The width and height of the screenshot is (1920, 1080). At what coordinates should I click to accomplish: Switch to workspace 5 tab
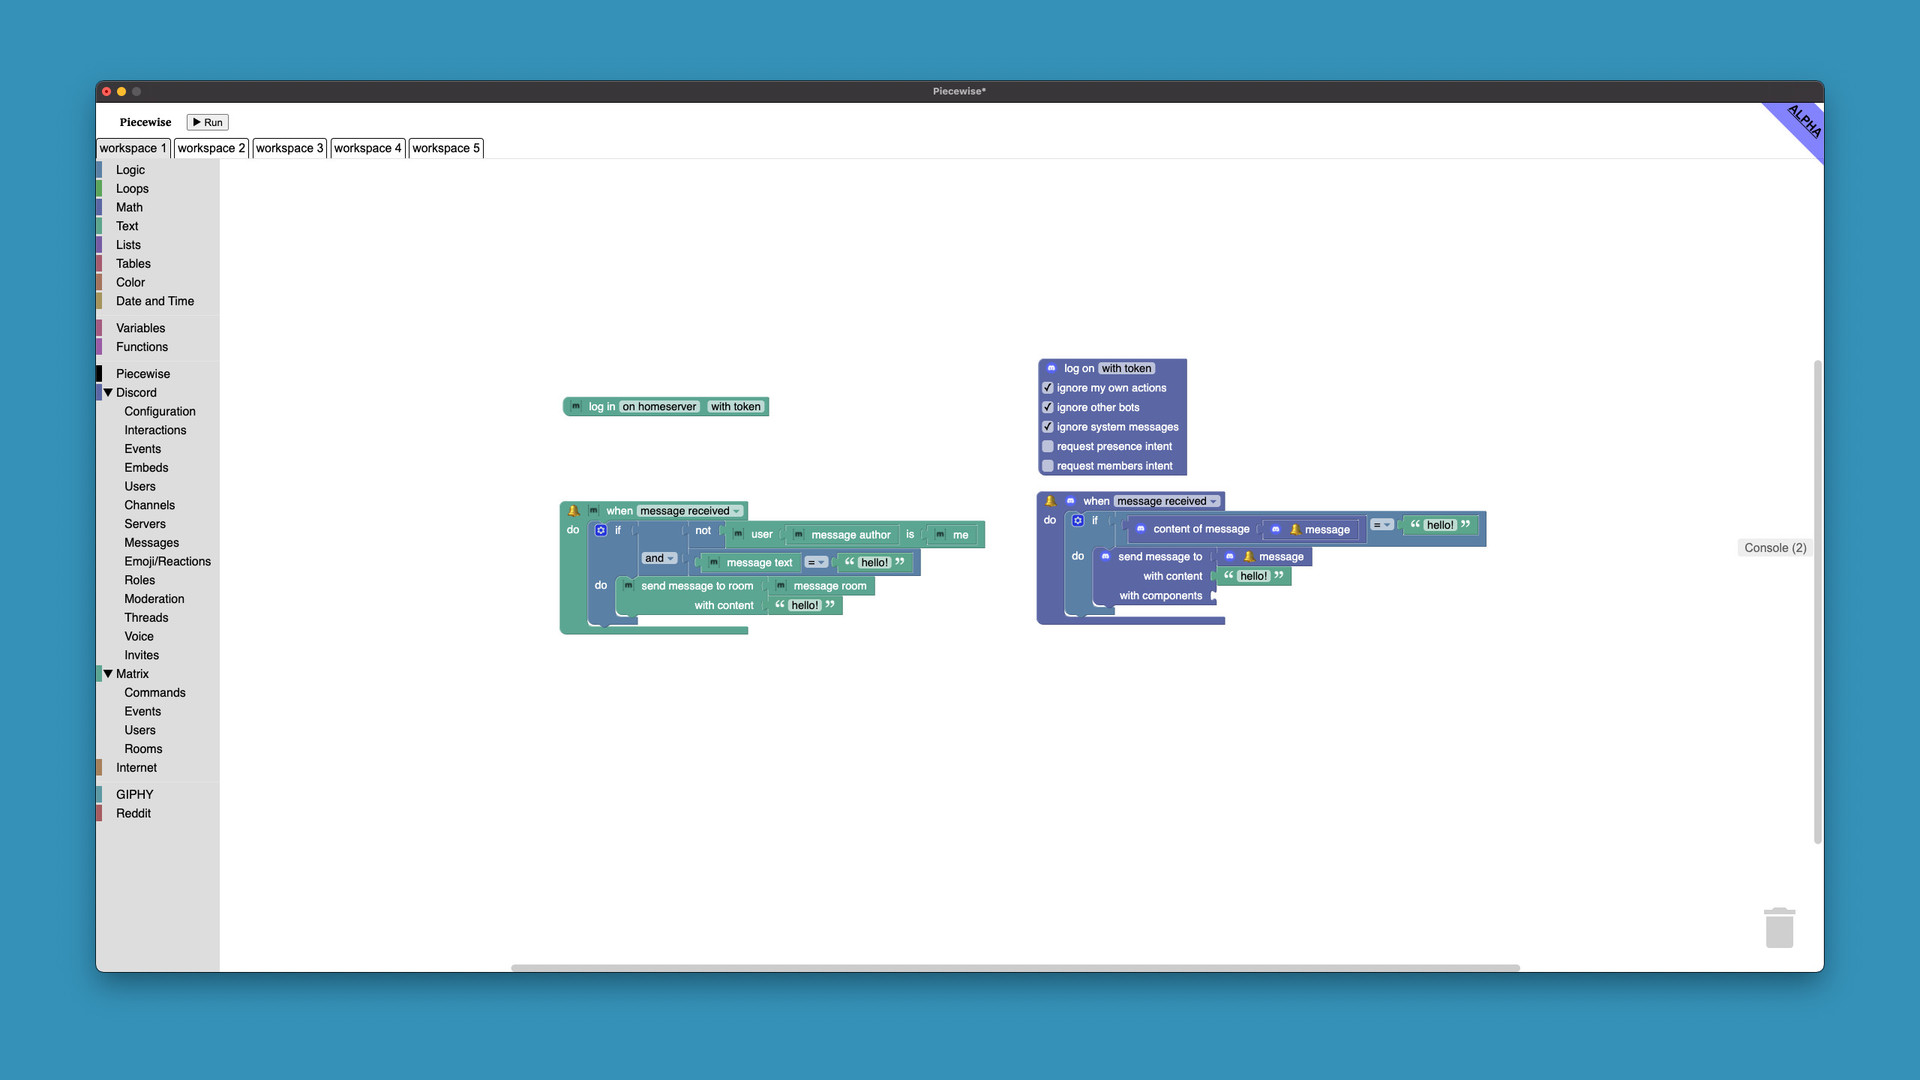[x=446, y=148]
